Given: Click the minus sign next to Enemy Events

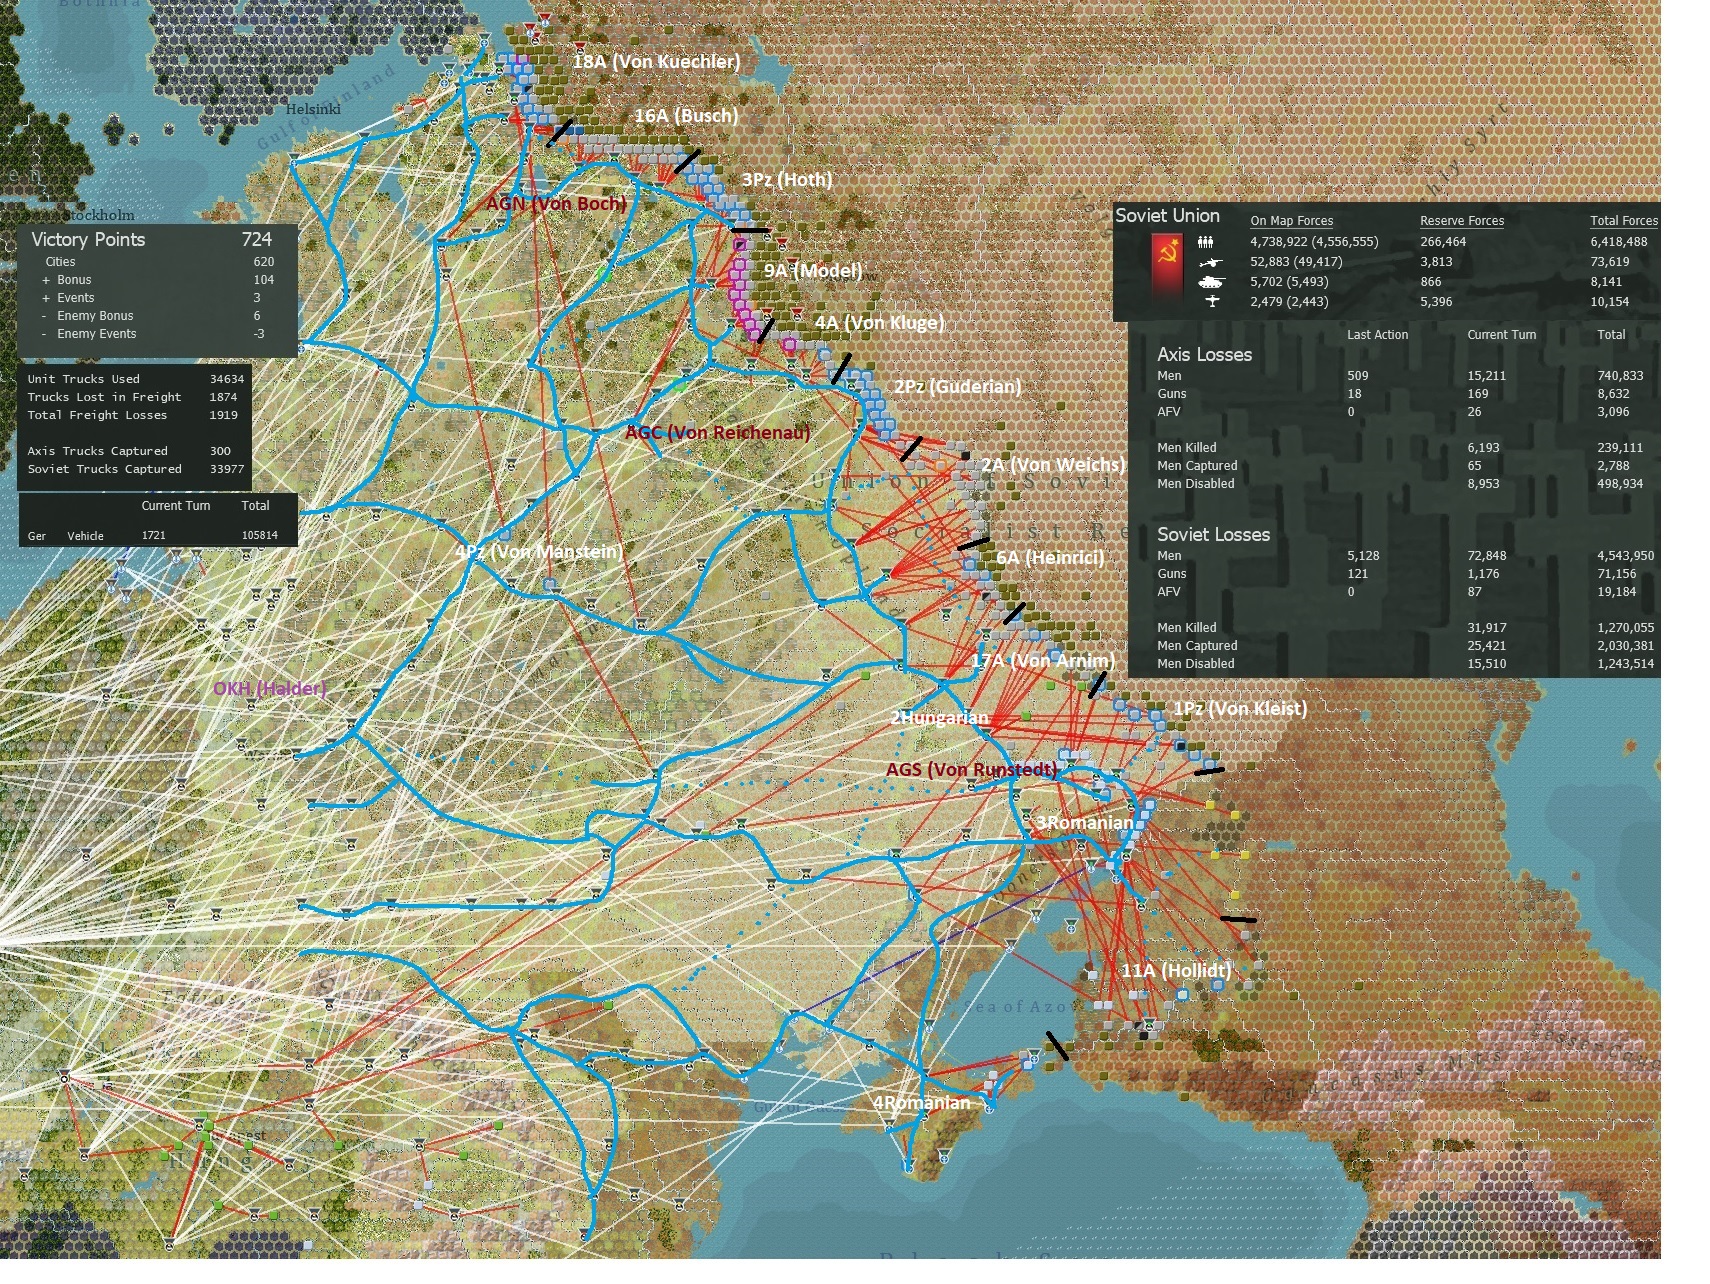Looking at the screenshot, I should point(45,334).
